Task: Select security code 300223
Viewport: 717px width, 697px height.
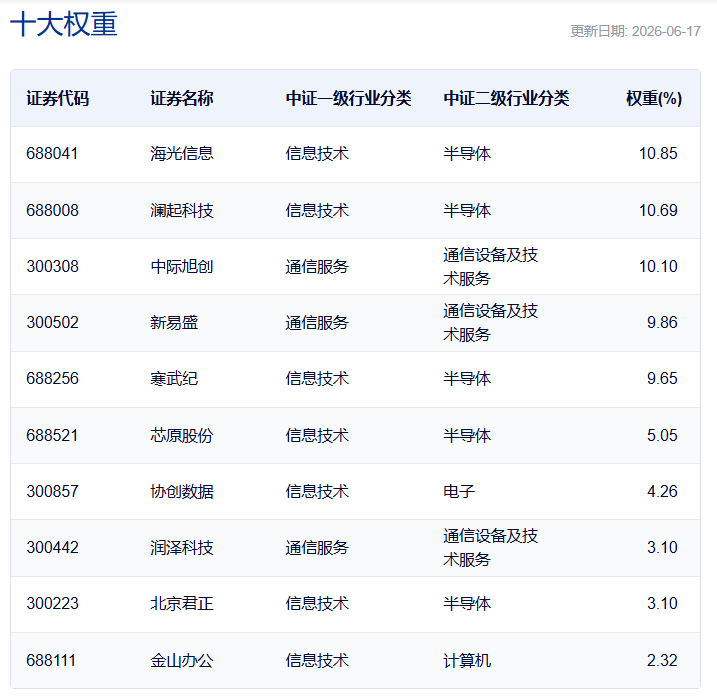Action: (52, 604)
